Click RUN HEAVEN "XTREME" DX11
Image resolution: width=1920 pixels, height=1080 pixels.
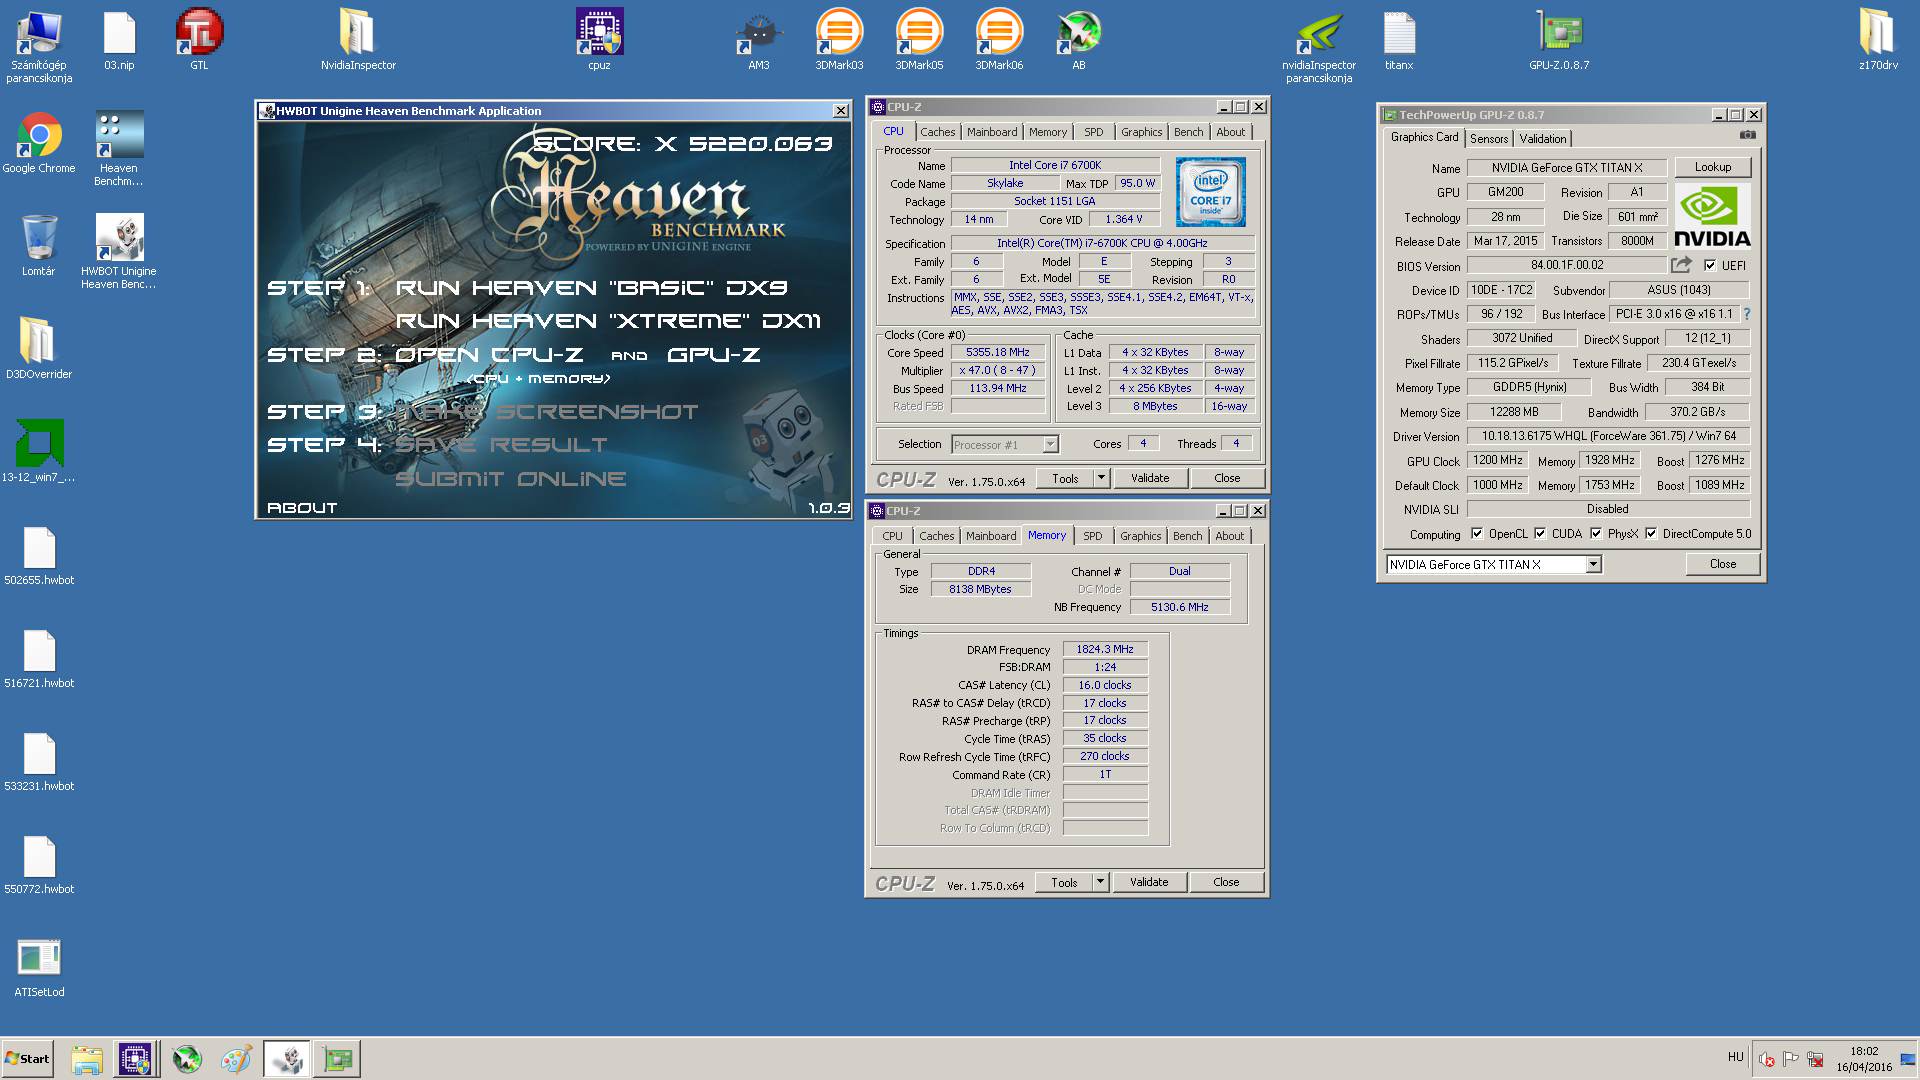tap(608, 321)
